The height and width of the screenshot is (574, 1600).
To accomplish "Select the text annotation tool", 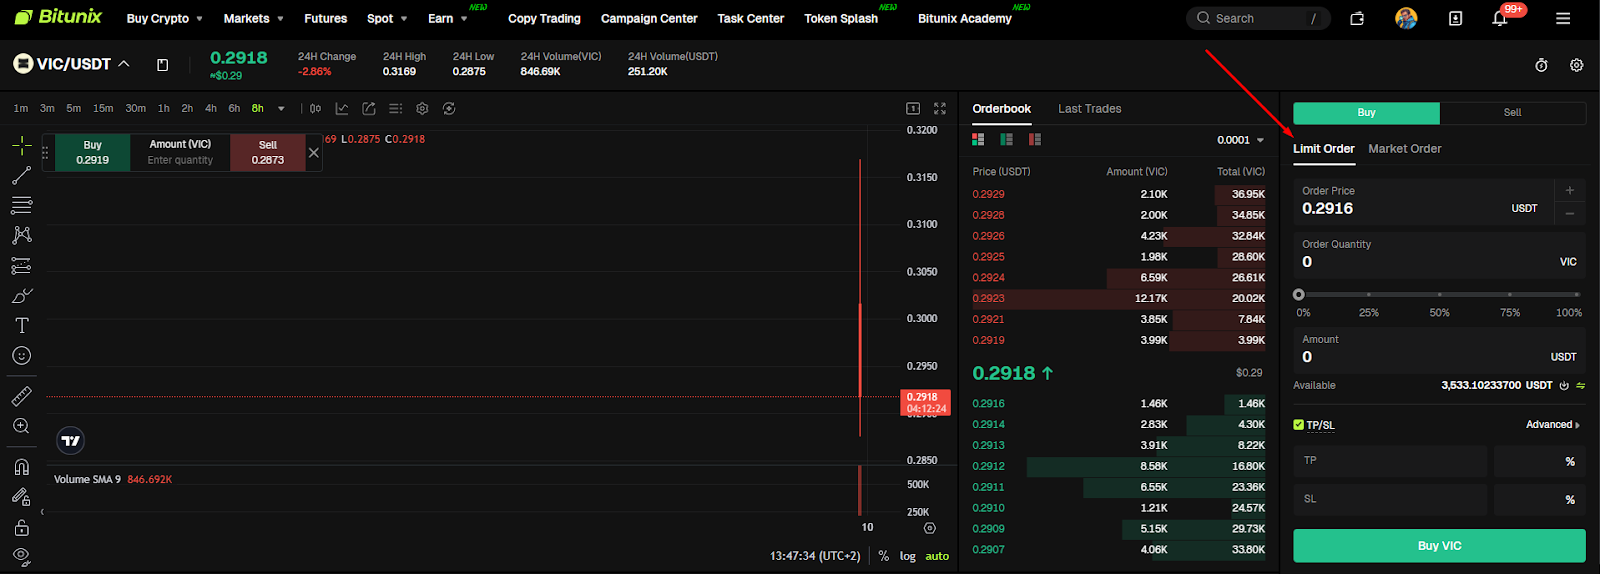I will [x=21, y=326].
